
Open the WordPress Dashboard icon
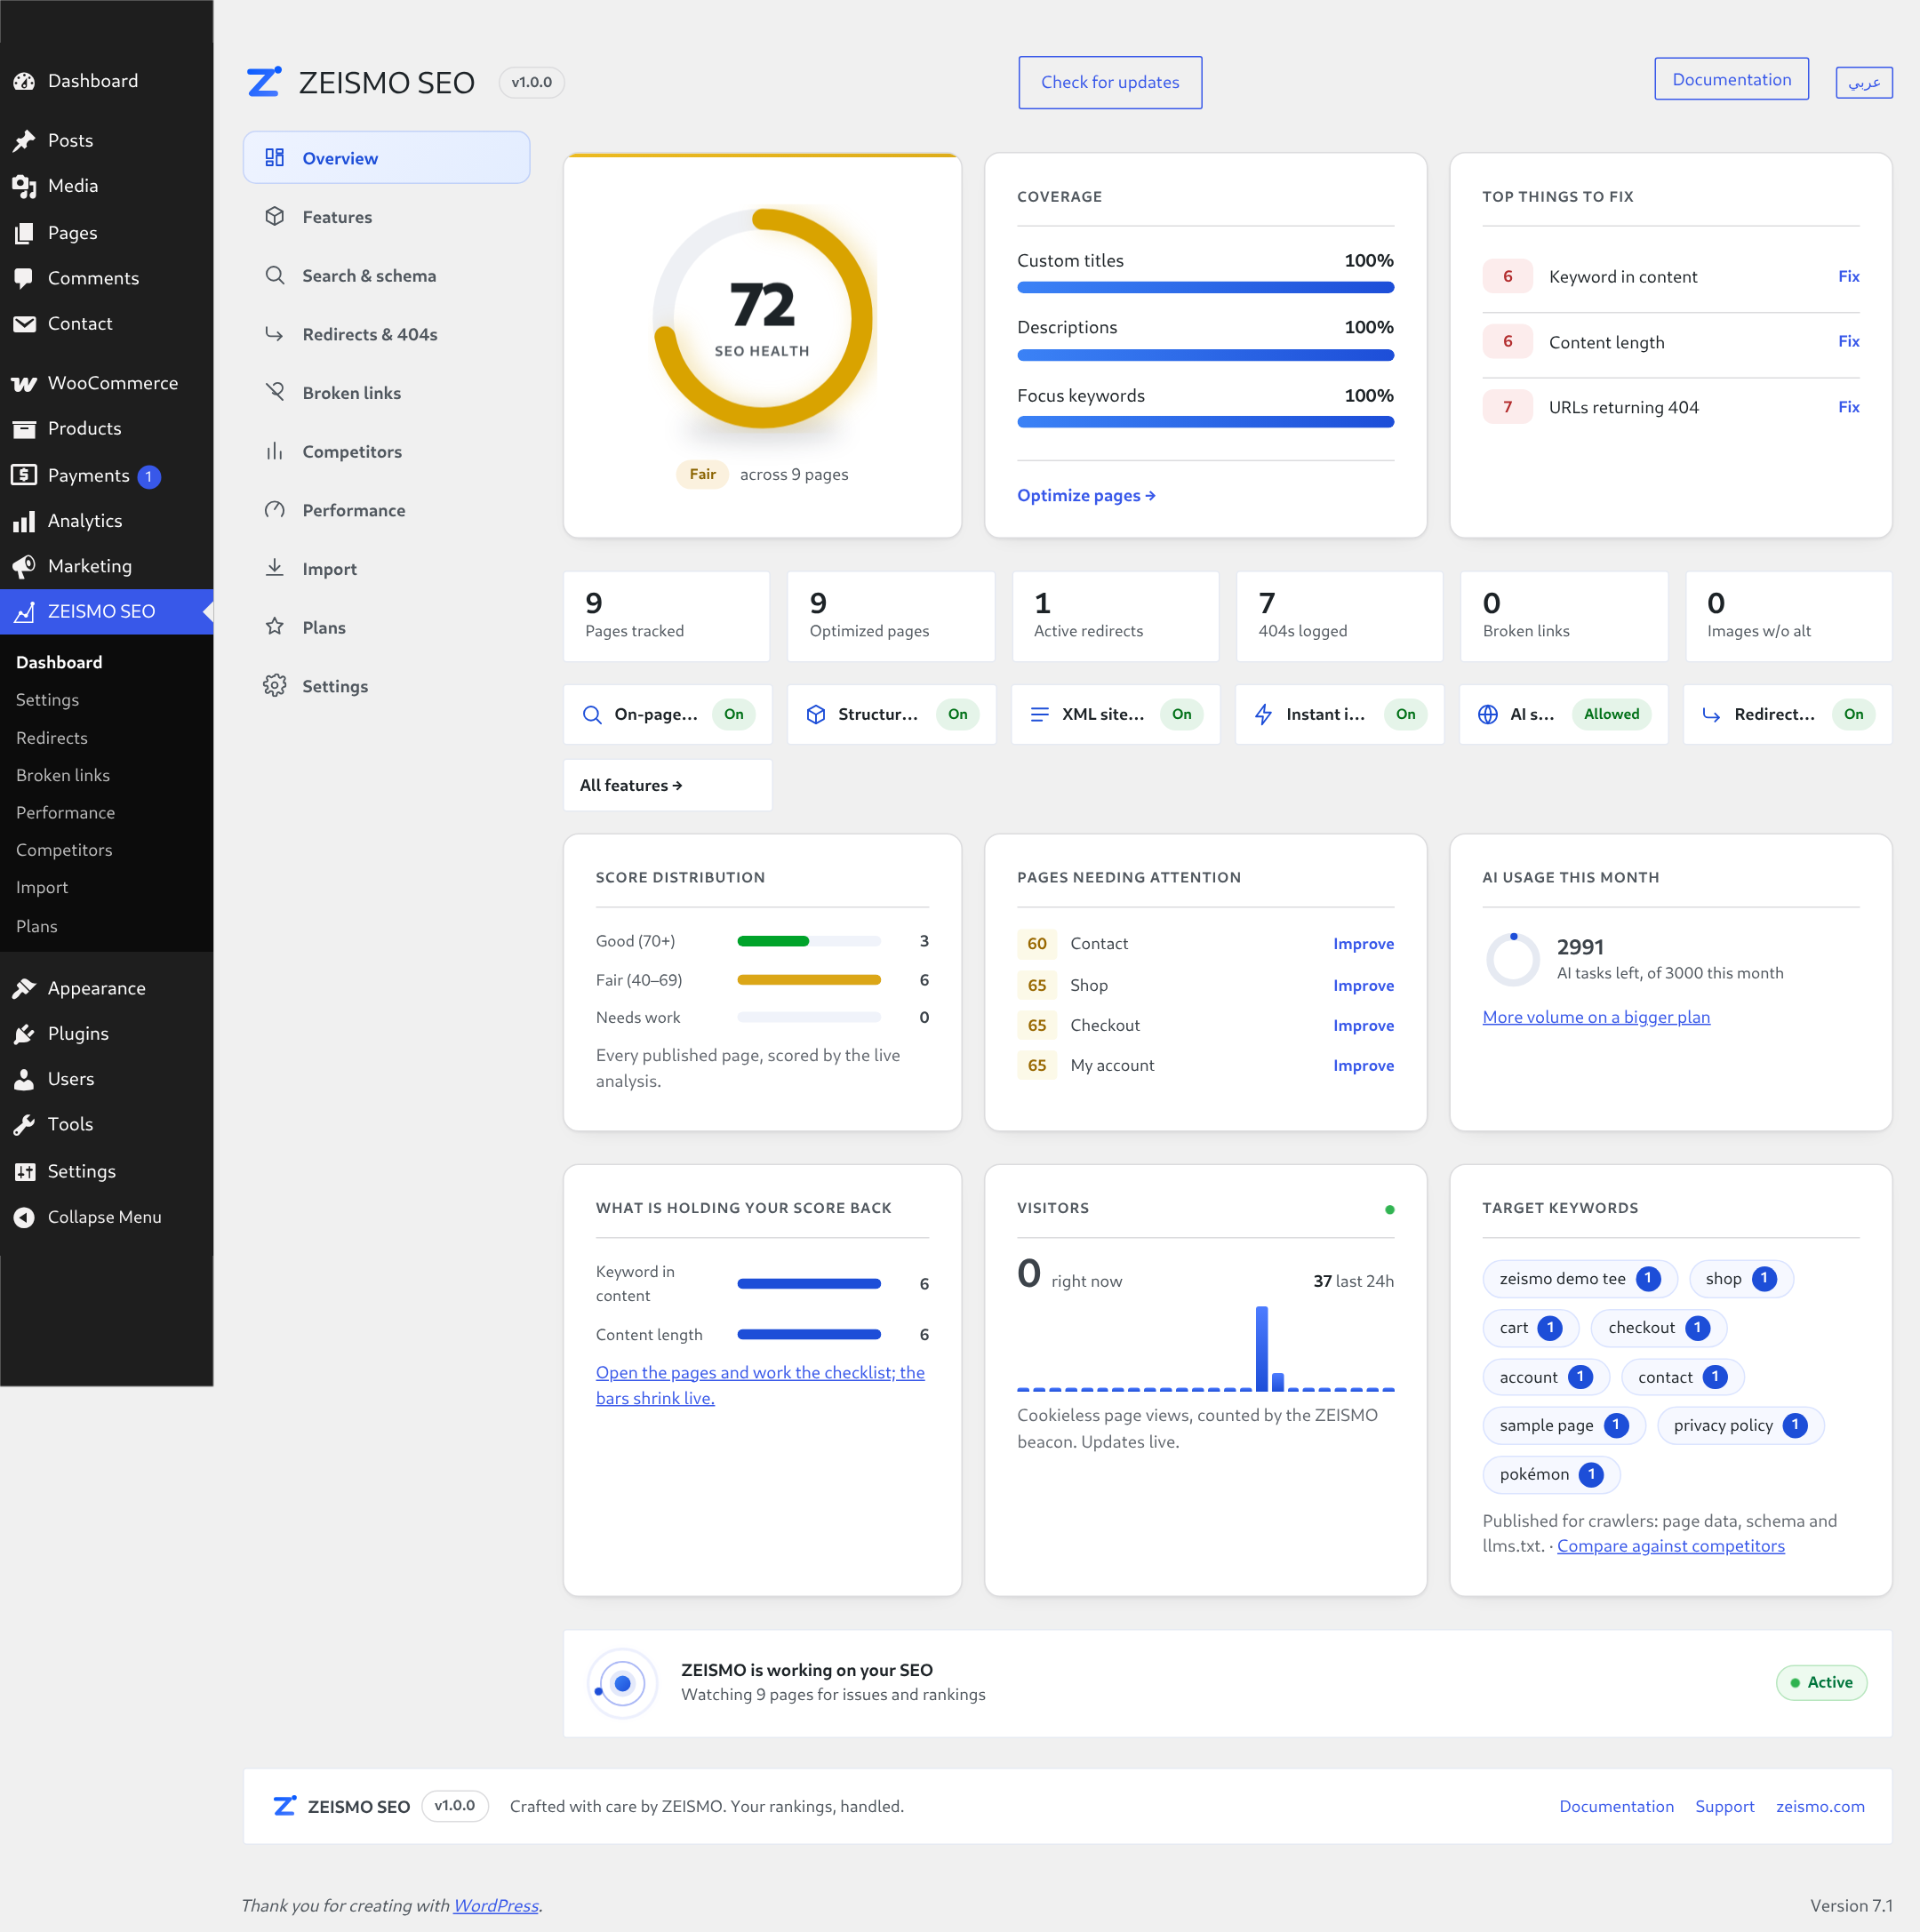24,81
